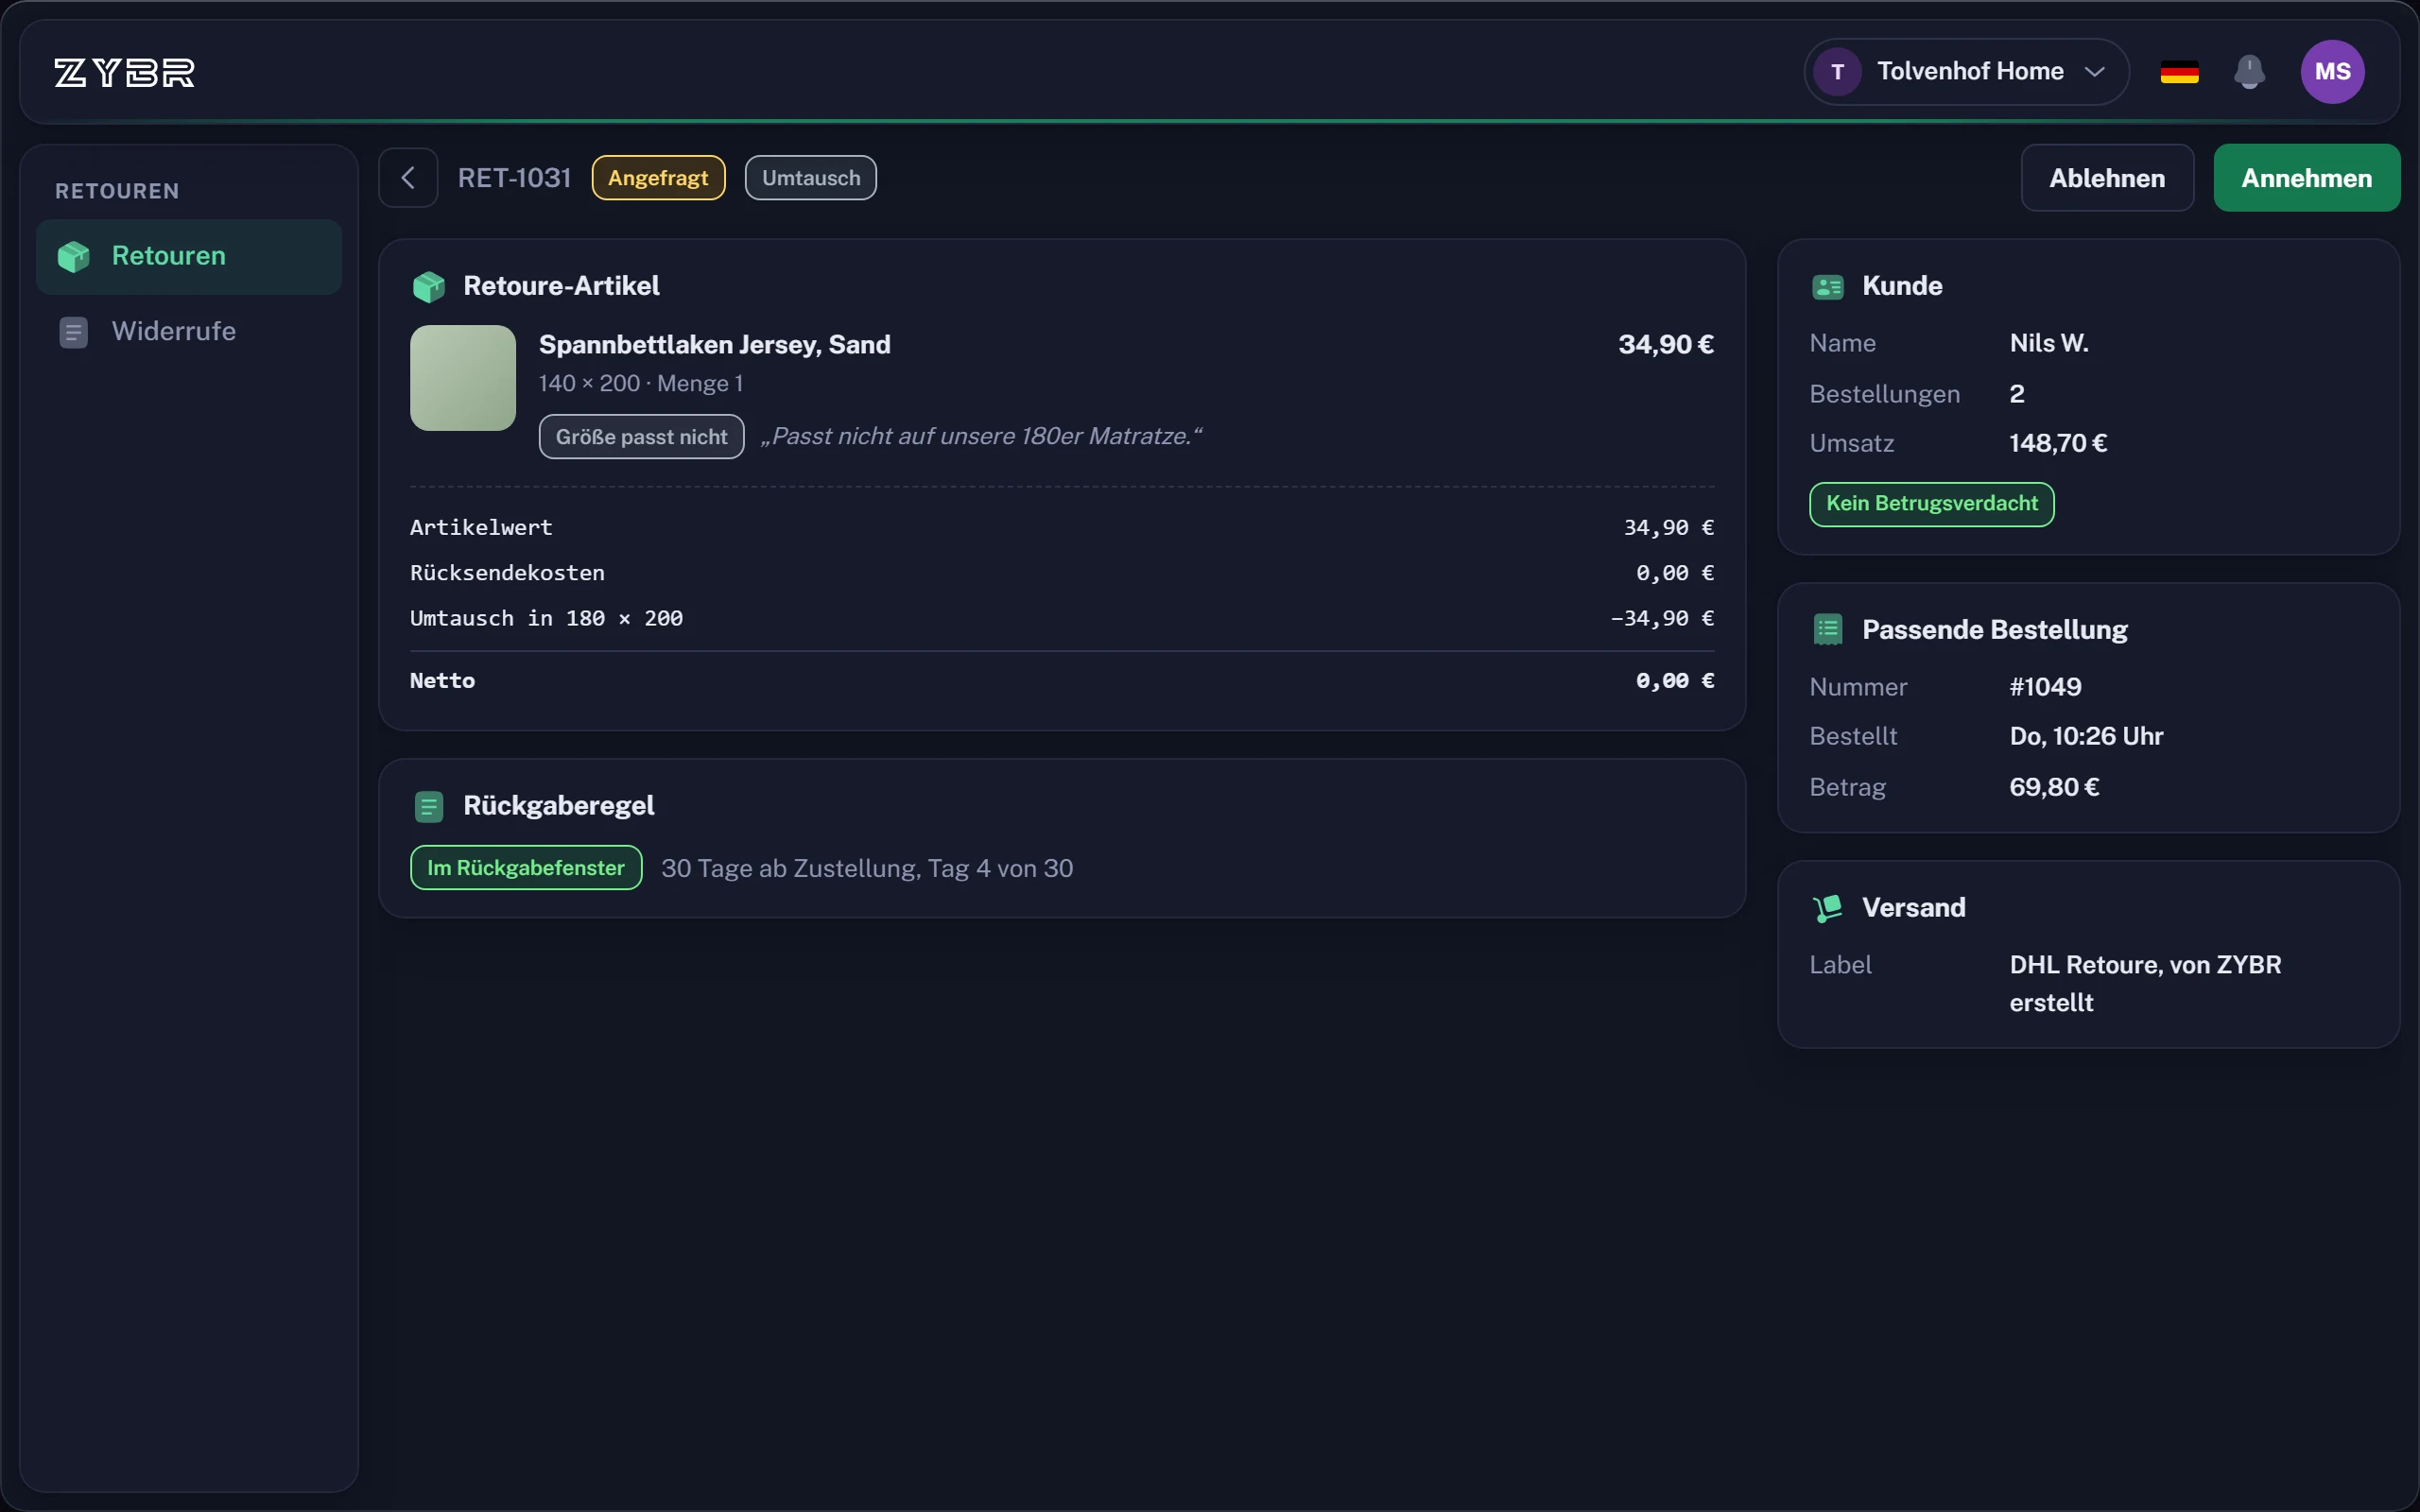Viewport: 2420px width, 1512px height.
Task: Click the Passende Bestellung receipt icon
Action: [1828, 630]
